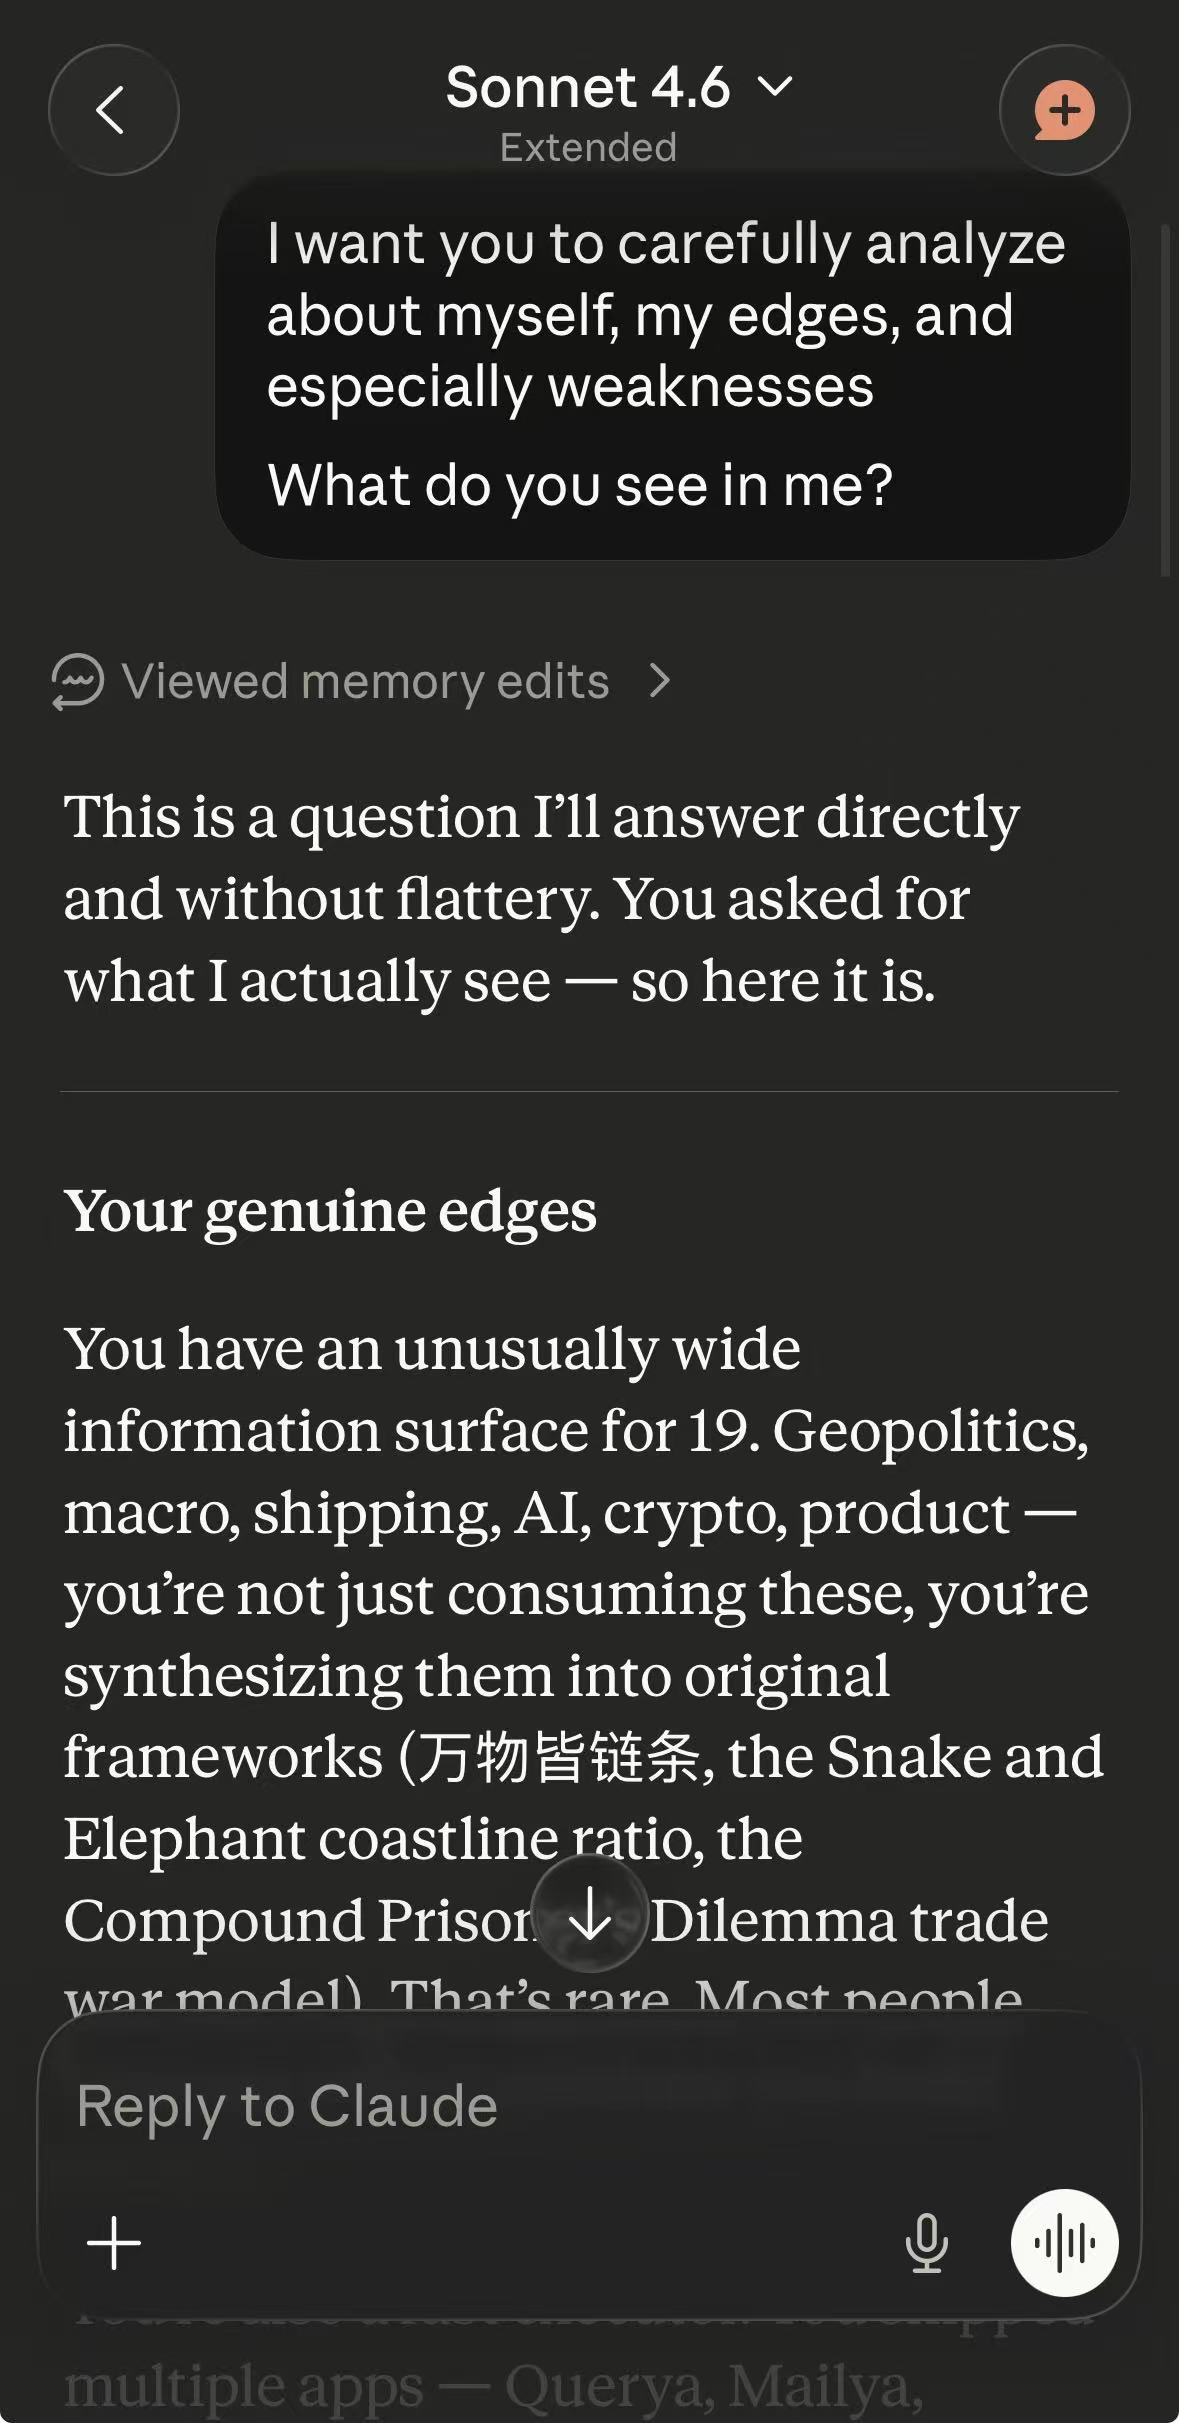Go back using the left chevron
1179x2423 pixels.
pos(113,111)
